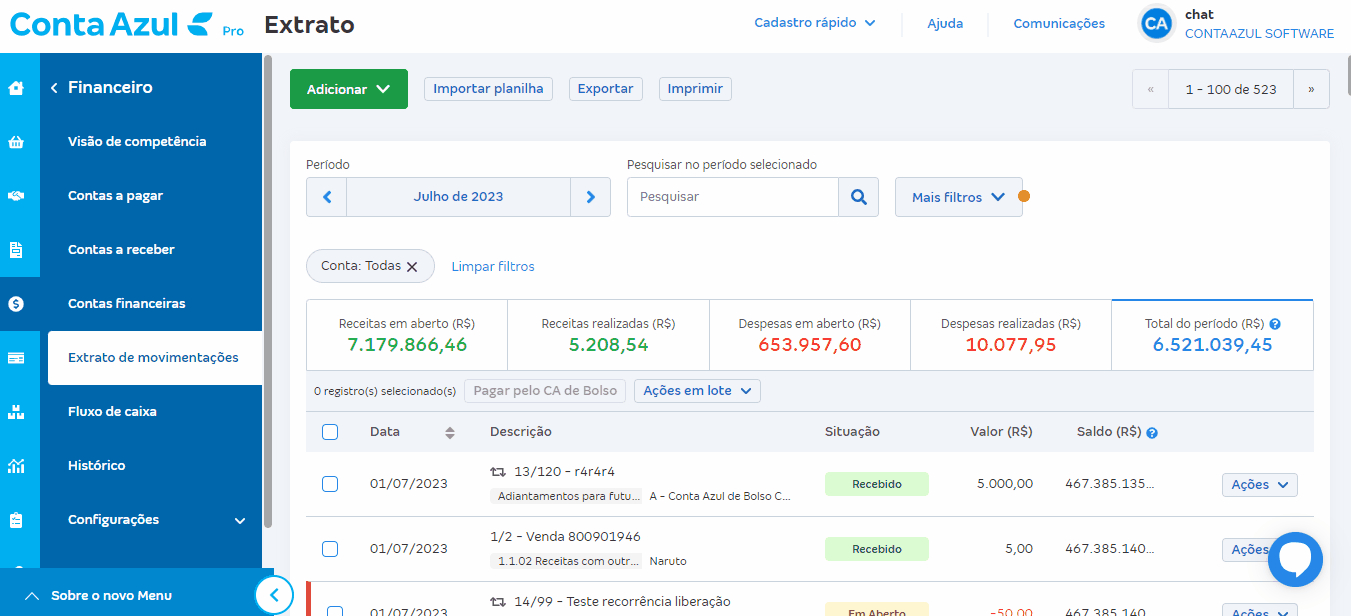
Task: Select Receitas realizadas summary card
Action: (608, 335)
